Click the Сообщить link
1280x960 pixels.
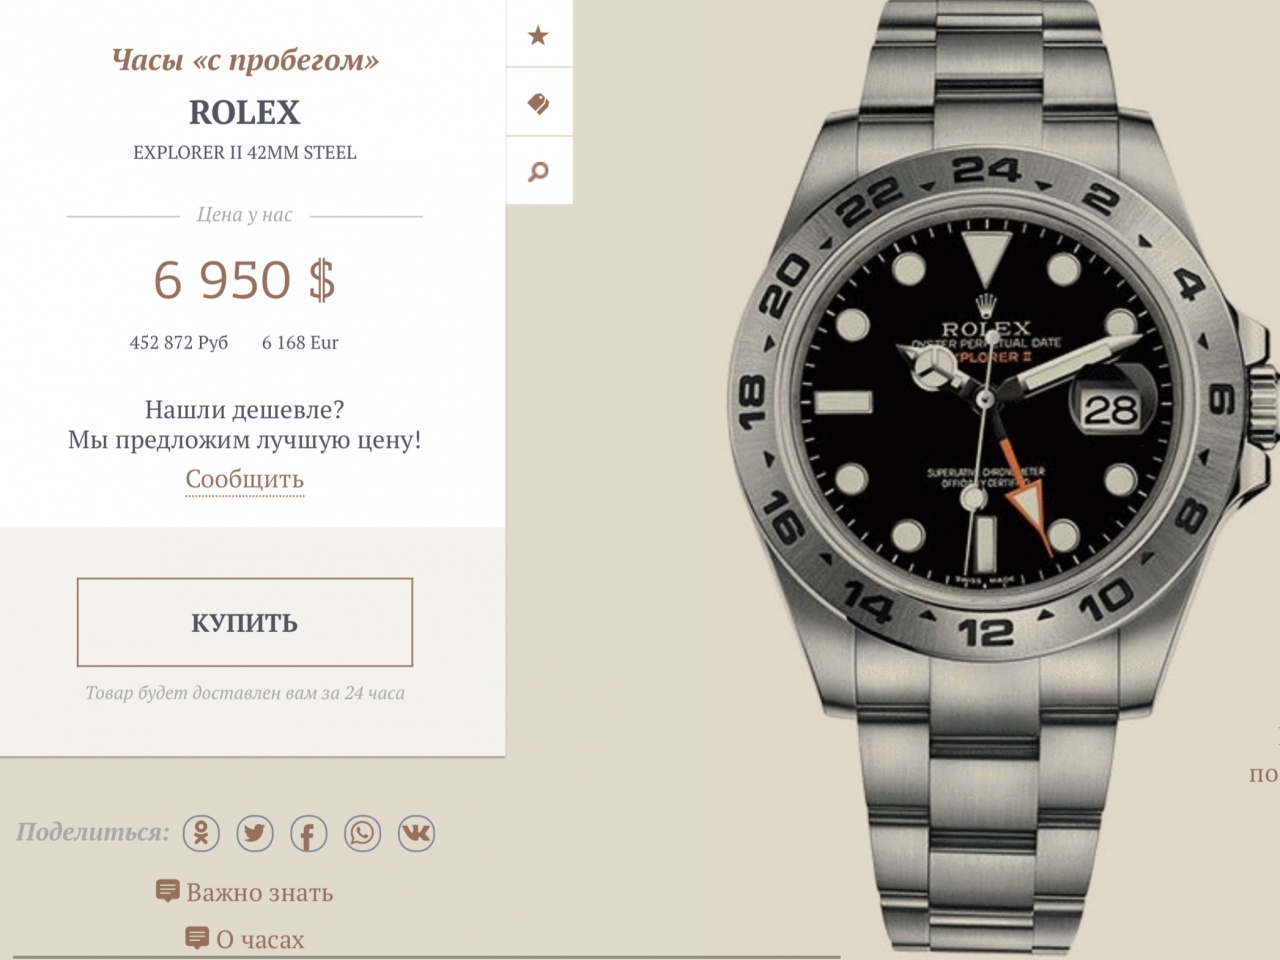click(245, 479)
